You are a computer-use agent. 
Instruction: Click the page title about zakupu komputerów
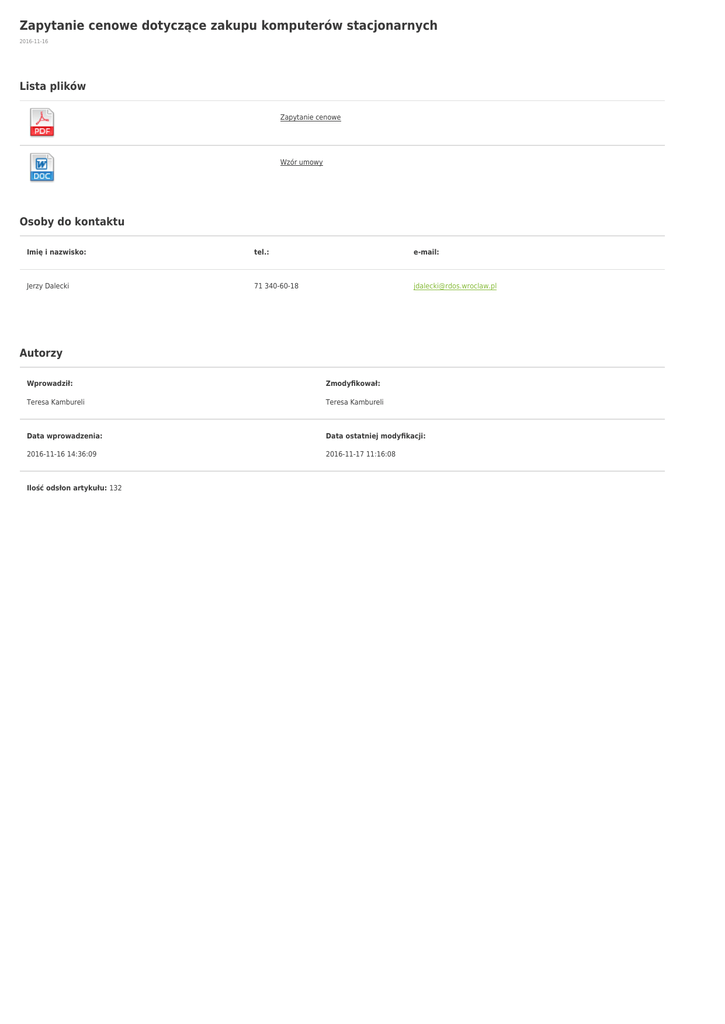pyautogui.click(x=228, y=25)
